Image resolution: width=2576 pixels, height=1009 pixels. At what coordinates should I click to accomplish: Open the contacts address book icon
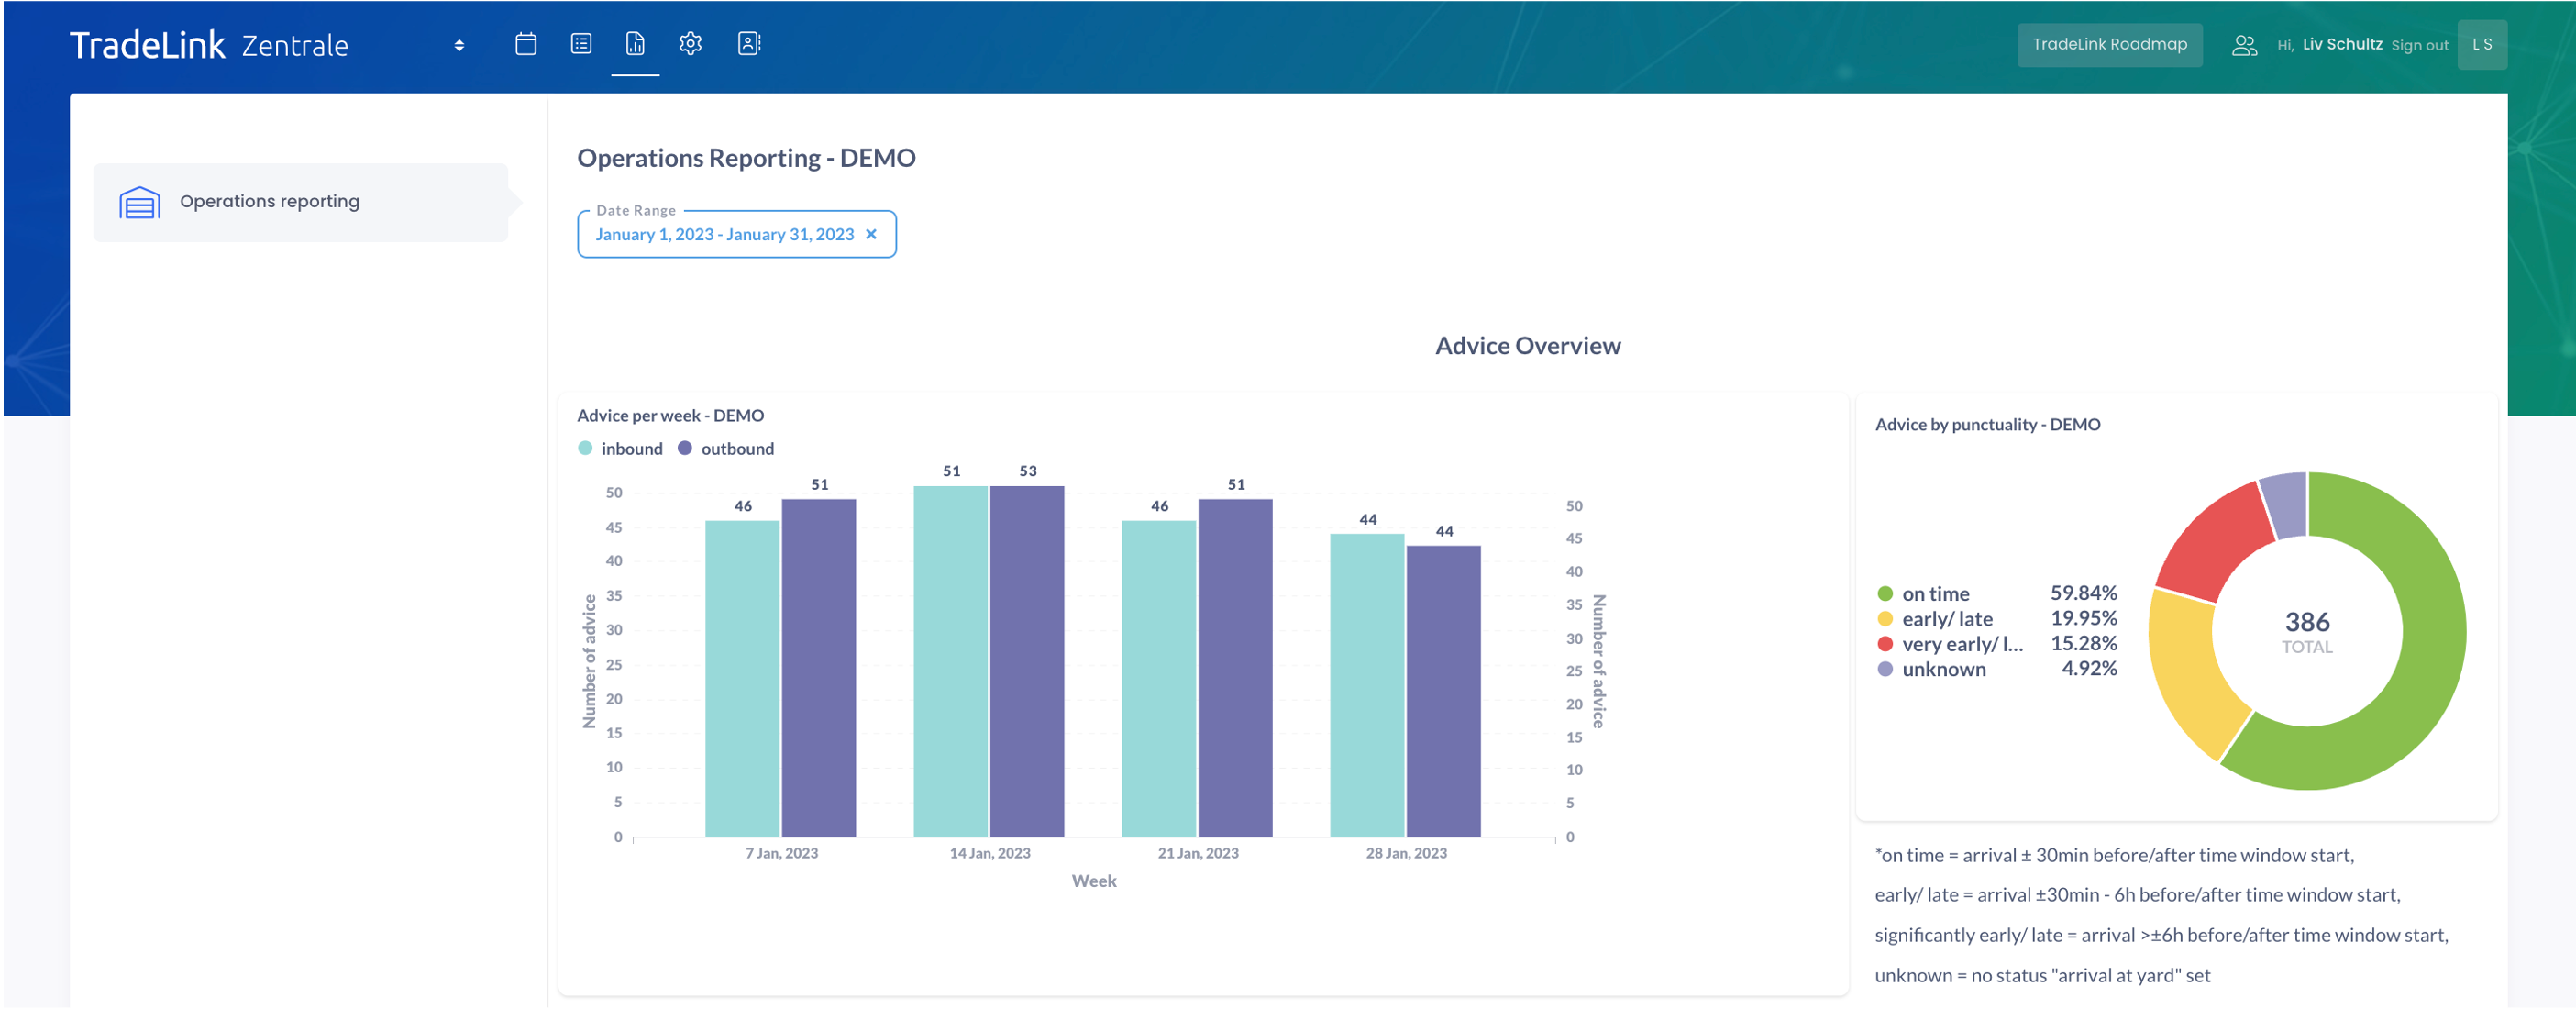[749, 44]
